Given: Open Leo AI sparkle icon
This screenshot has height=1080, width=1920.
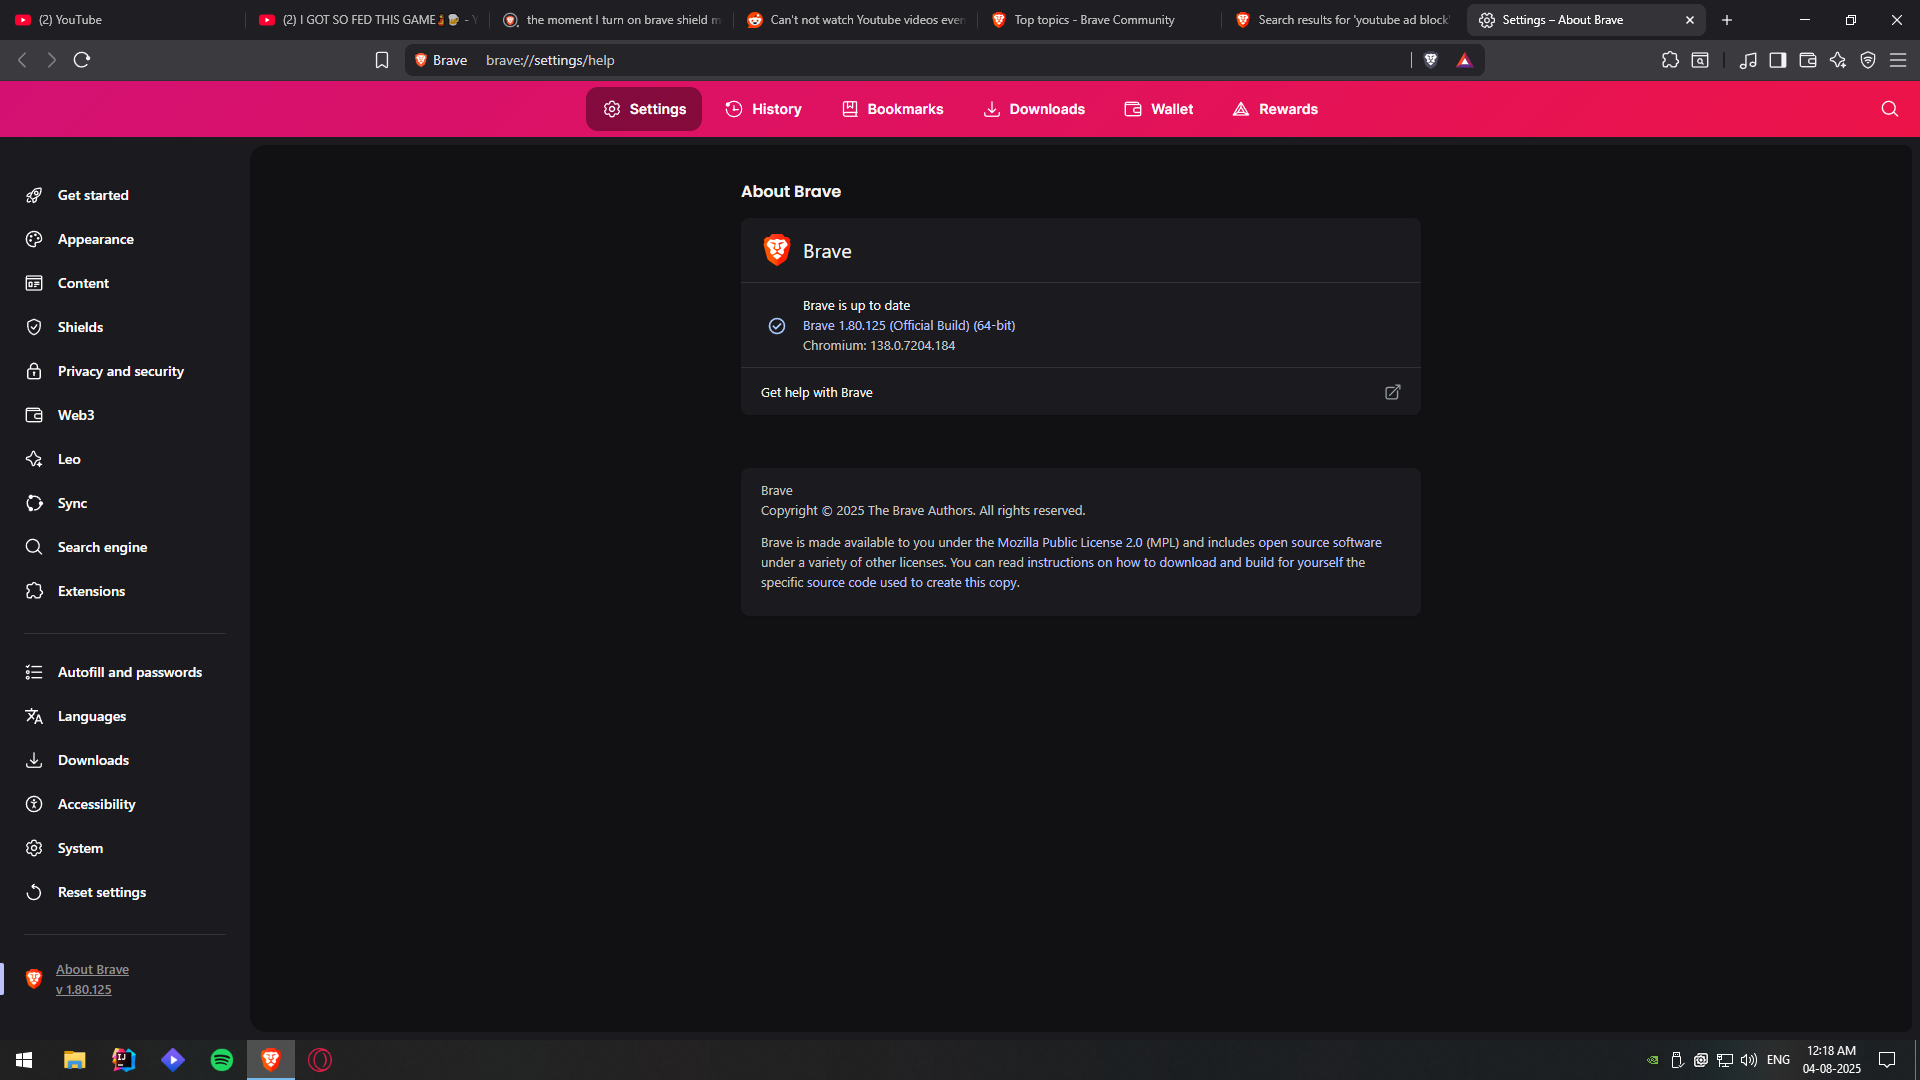Looking at the screenshot, I should (x=1838, y=60).
